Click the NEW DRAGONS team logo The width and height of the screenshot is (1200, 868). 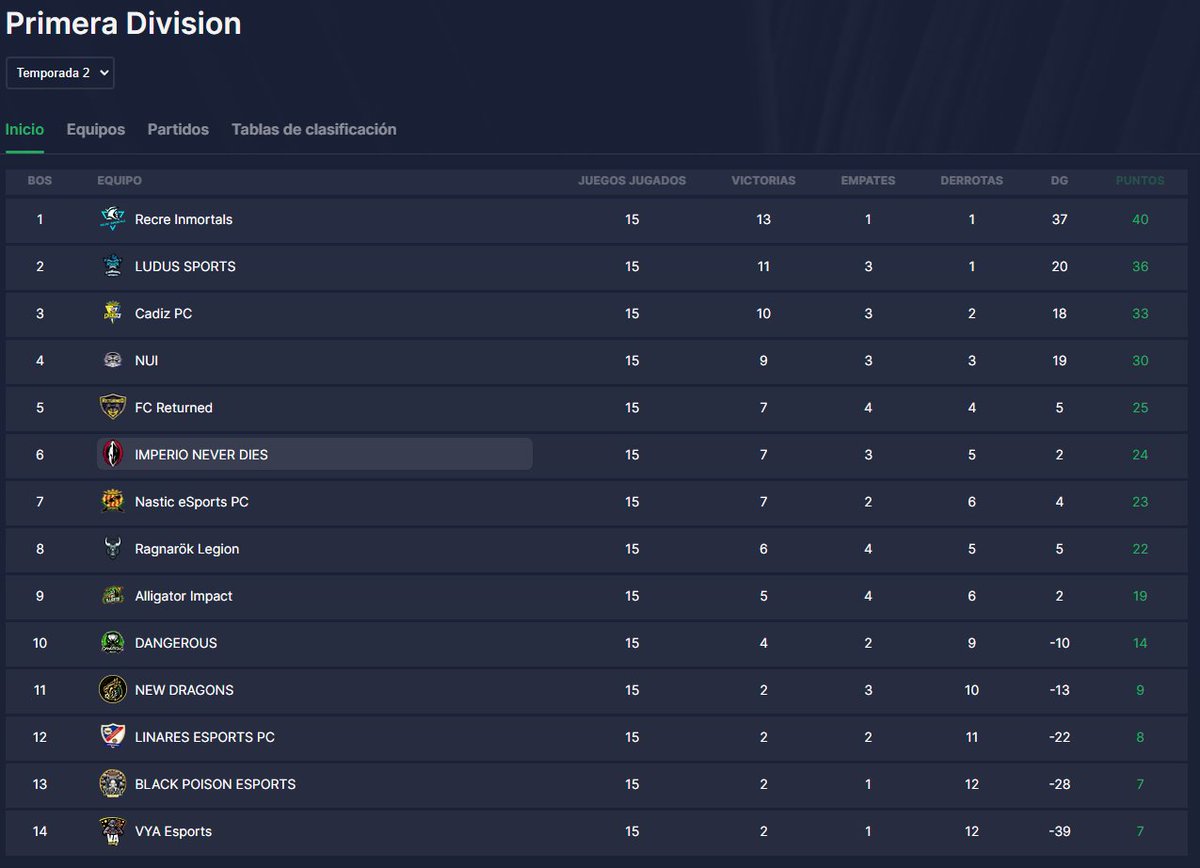pyautogui.click(x=113, y=689)
